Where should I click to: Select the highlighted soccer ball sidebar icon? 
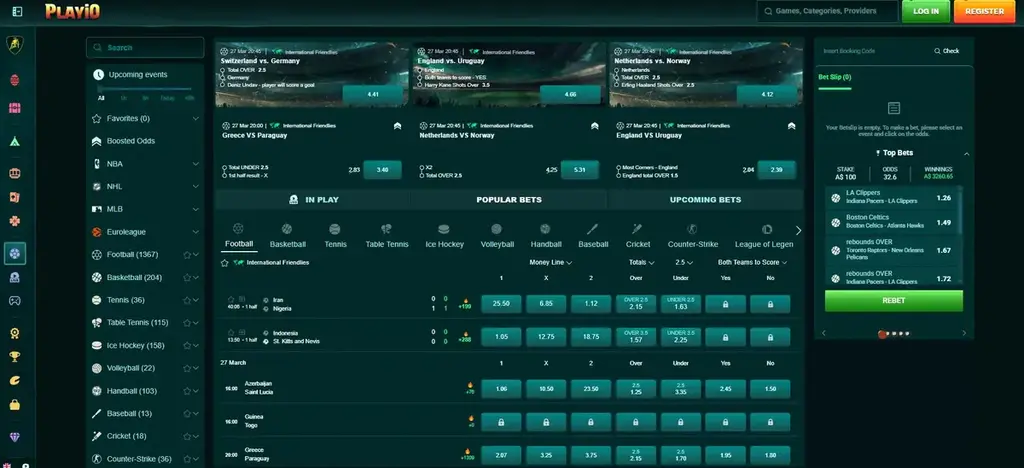click(14, 253)
